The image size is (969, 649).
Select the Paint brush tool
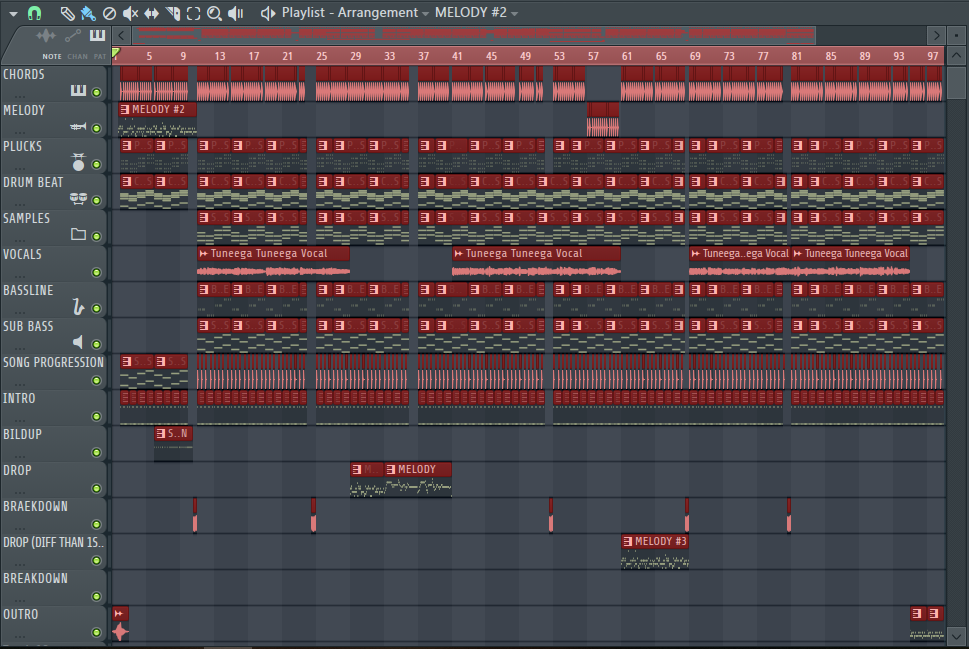(87, 13)
